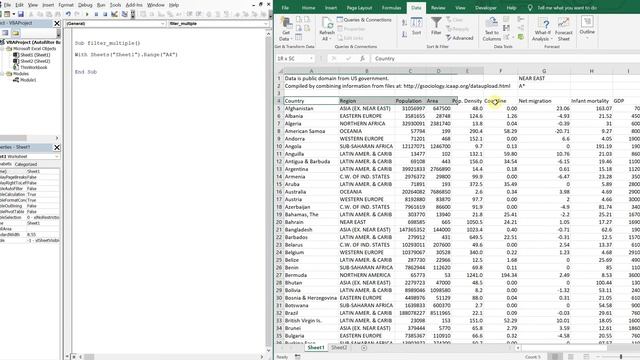Close the VBAProject explorer panel

point(57,23)
